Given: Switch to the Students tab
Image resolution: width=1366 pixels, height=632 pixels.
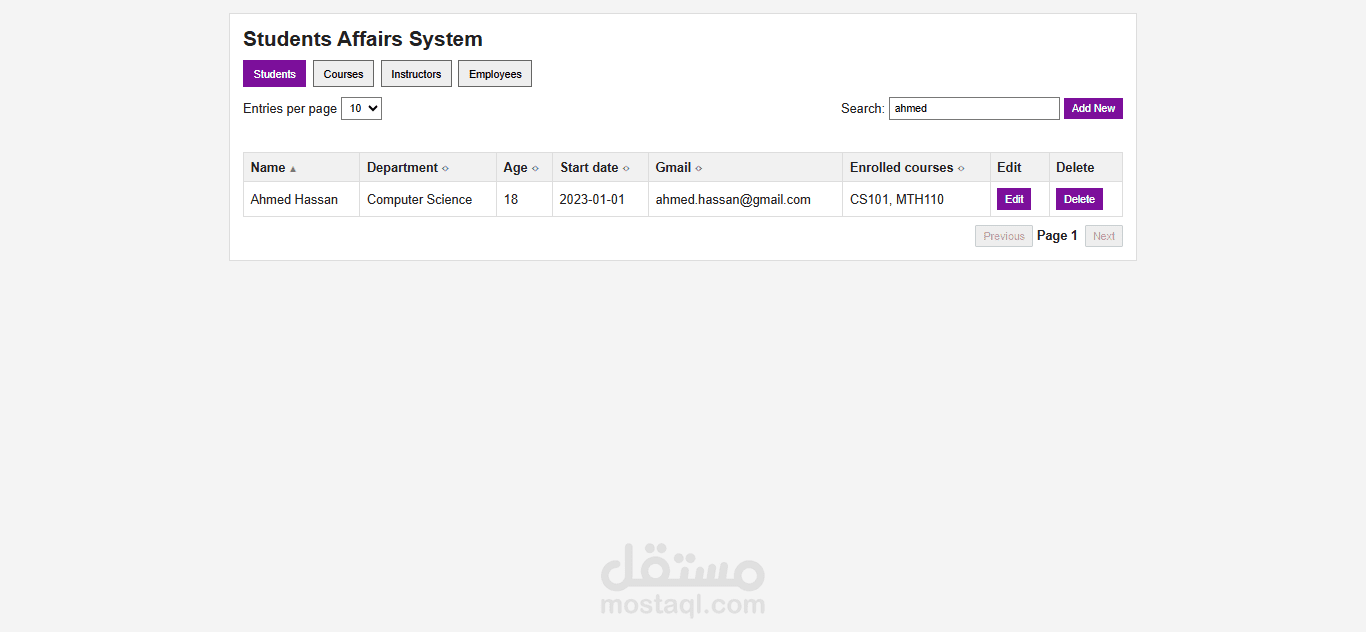Looking at the screenshot, I should (274, 74).
